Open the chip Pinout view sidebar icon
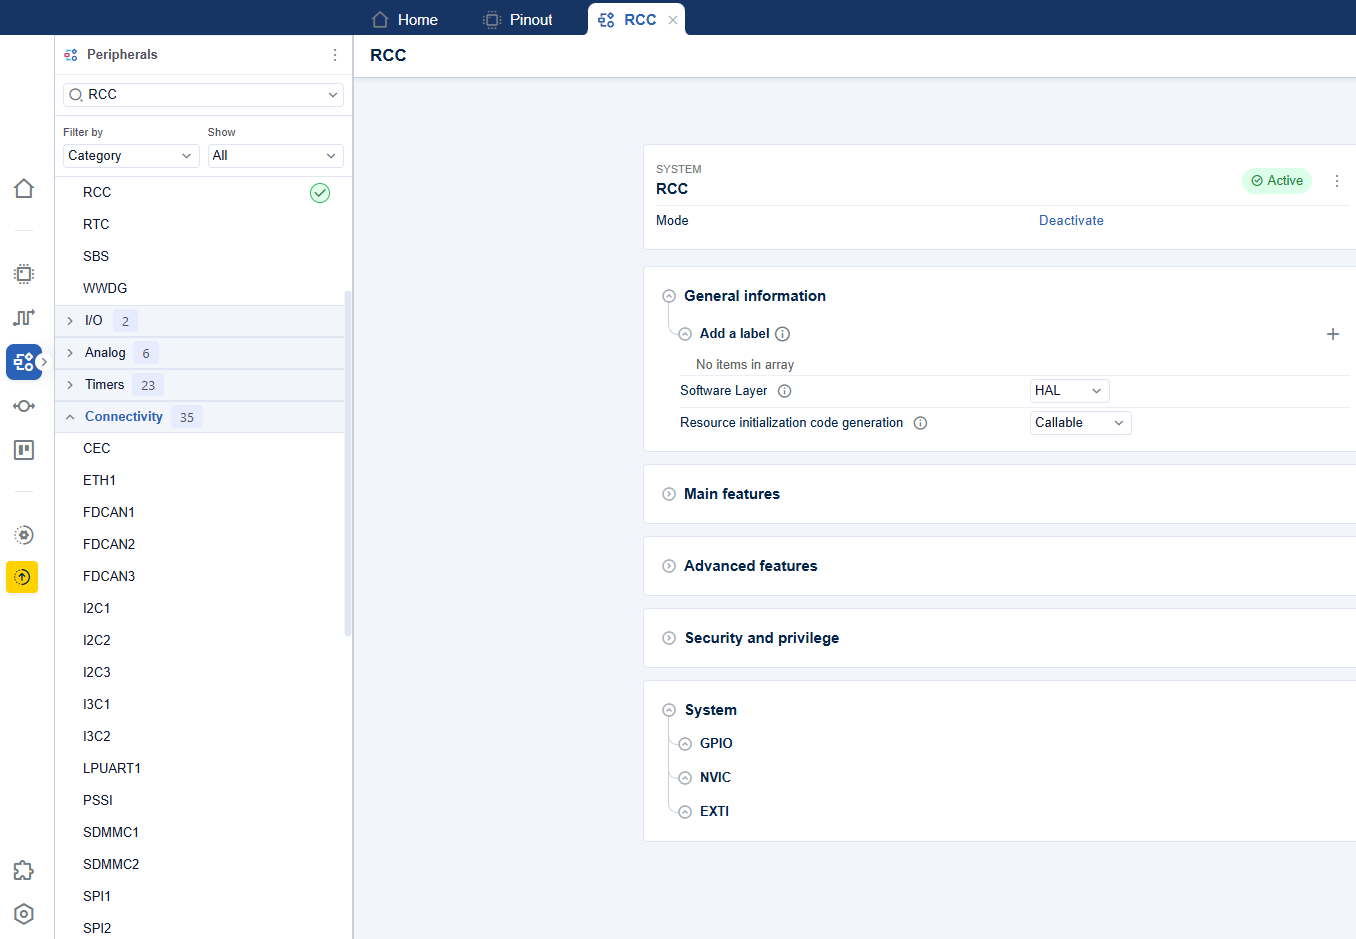Image resolution: width=1356 pixels, height=939 pixels. click(x=24, y=274)
